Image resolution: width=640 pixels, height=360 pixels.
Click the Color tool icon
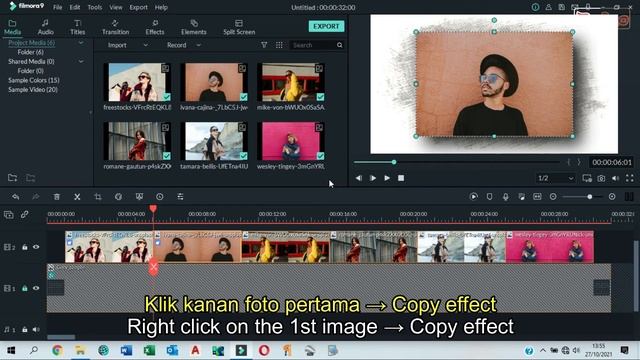click(x=118, y=197)
